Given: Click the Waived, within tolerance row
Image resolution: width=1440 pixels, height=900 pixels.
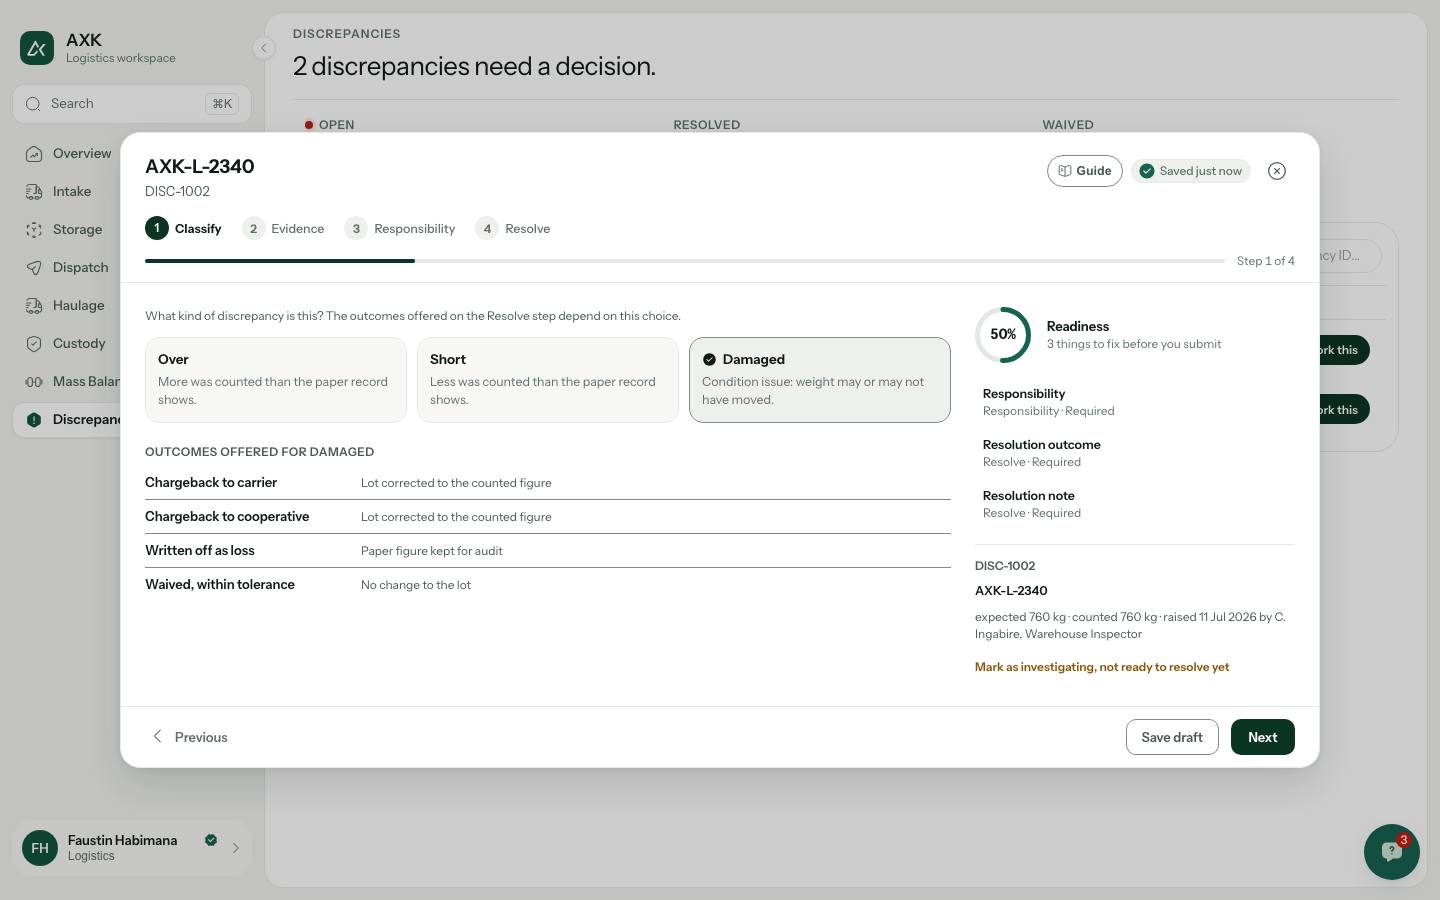Looking at the screenshot, I should [x=548, y=585].
